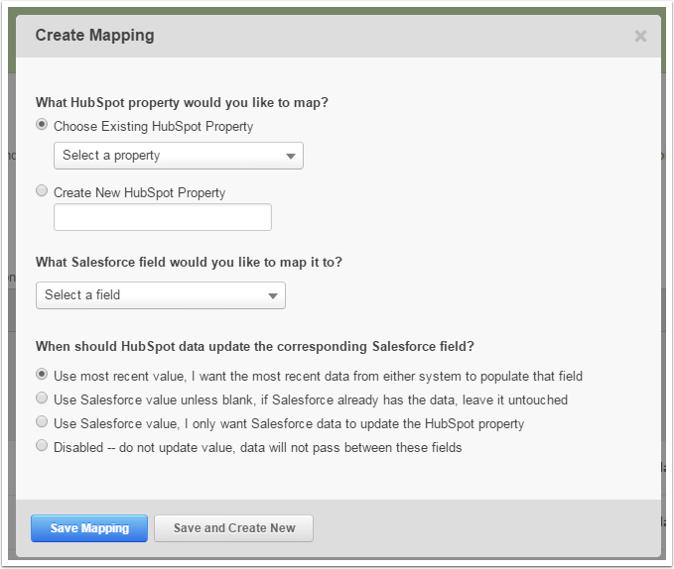Click the 'What Salesforce field would you like to map it to?' heading
The image size is (674, 569).
189,262
